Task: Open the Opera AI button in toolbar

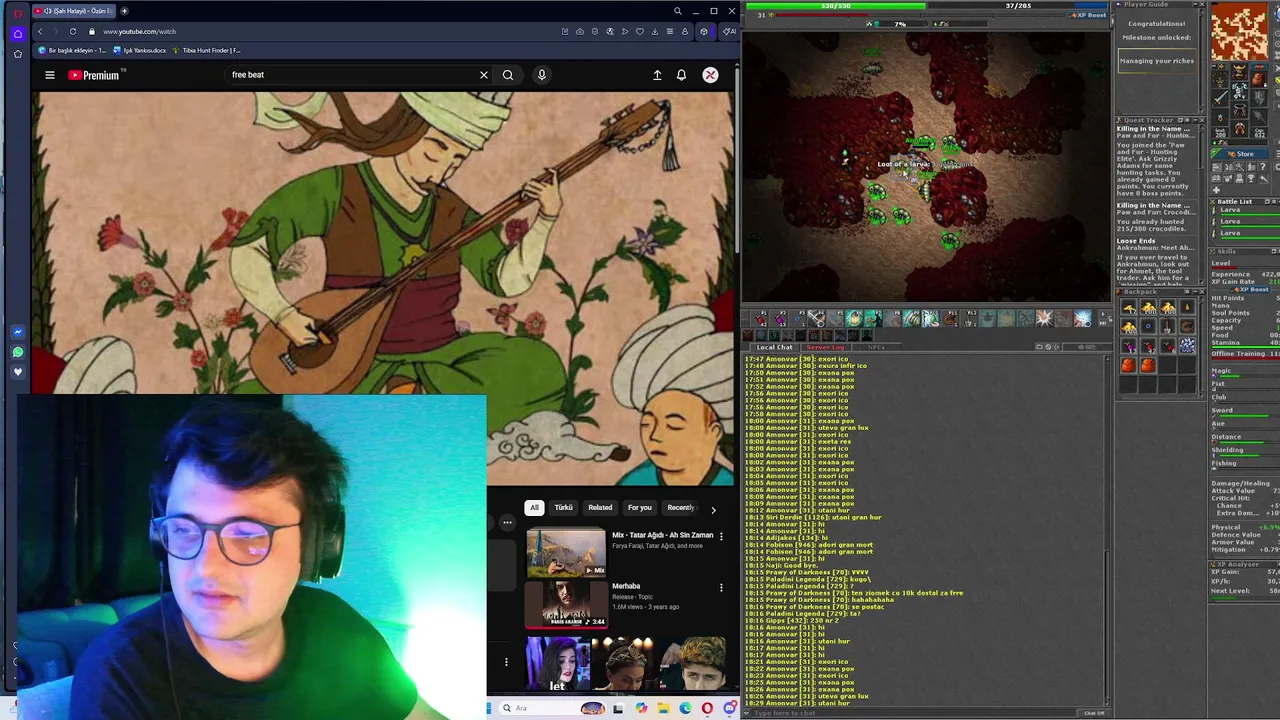Action: [730, 32]
